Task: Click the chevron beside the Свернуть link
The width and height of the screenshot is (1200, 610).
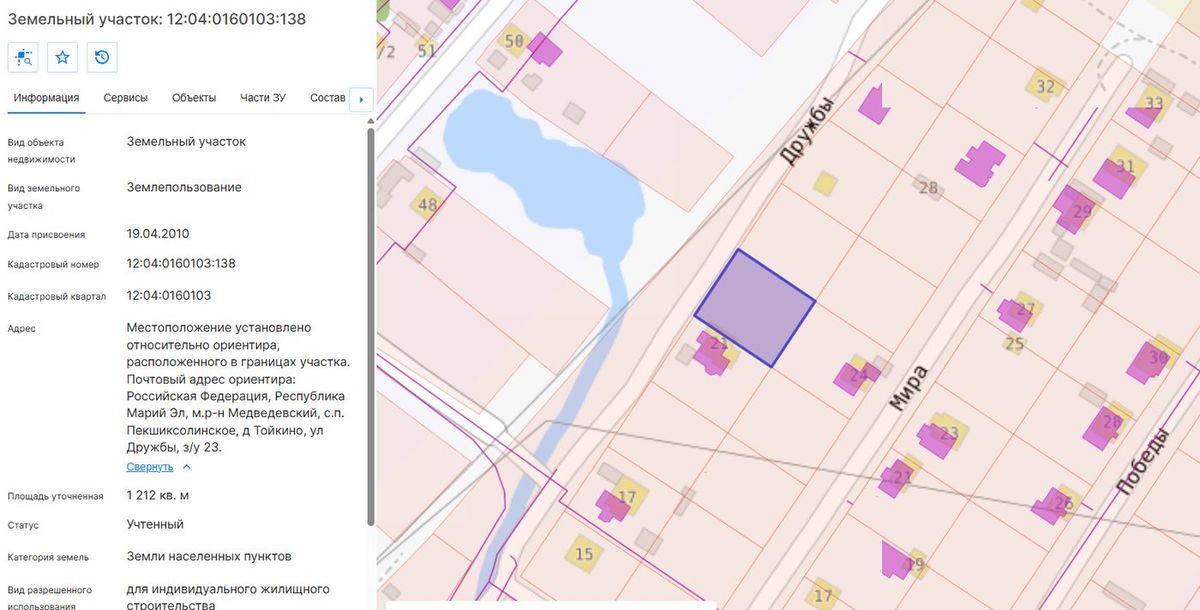Action: 187,467
